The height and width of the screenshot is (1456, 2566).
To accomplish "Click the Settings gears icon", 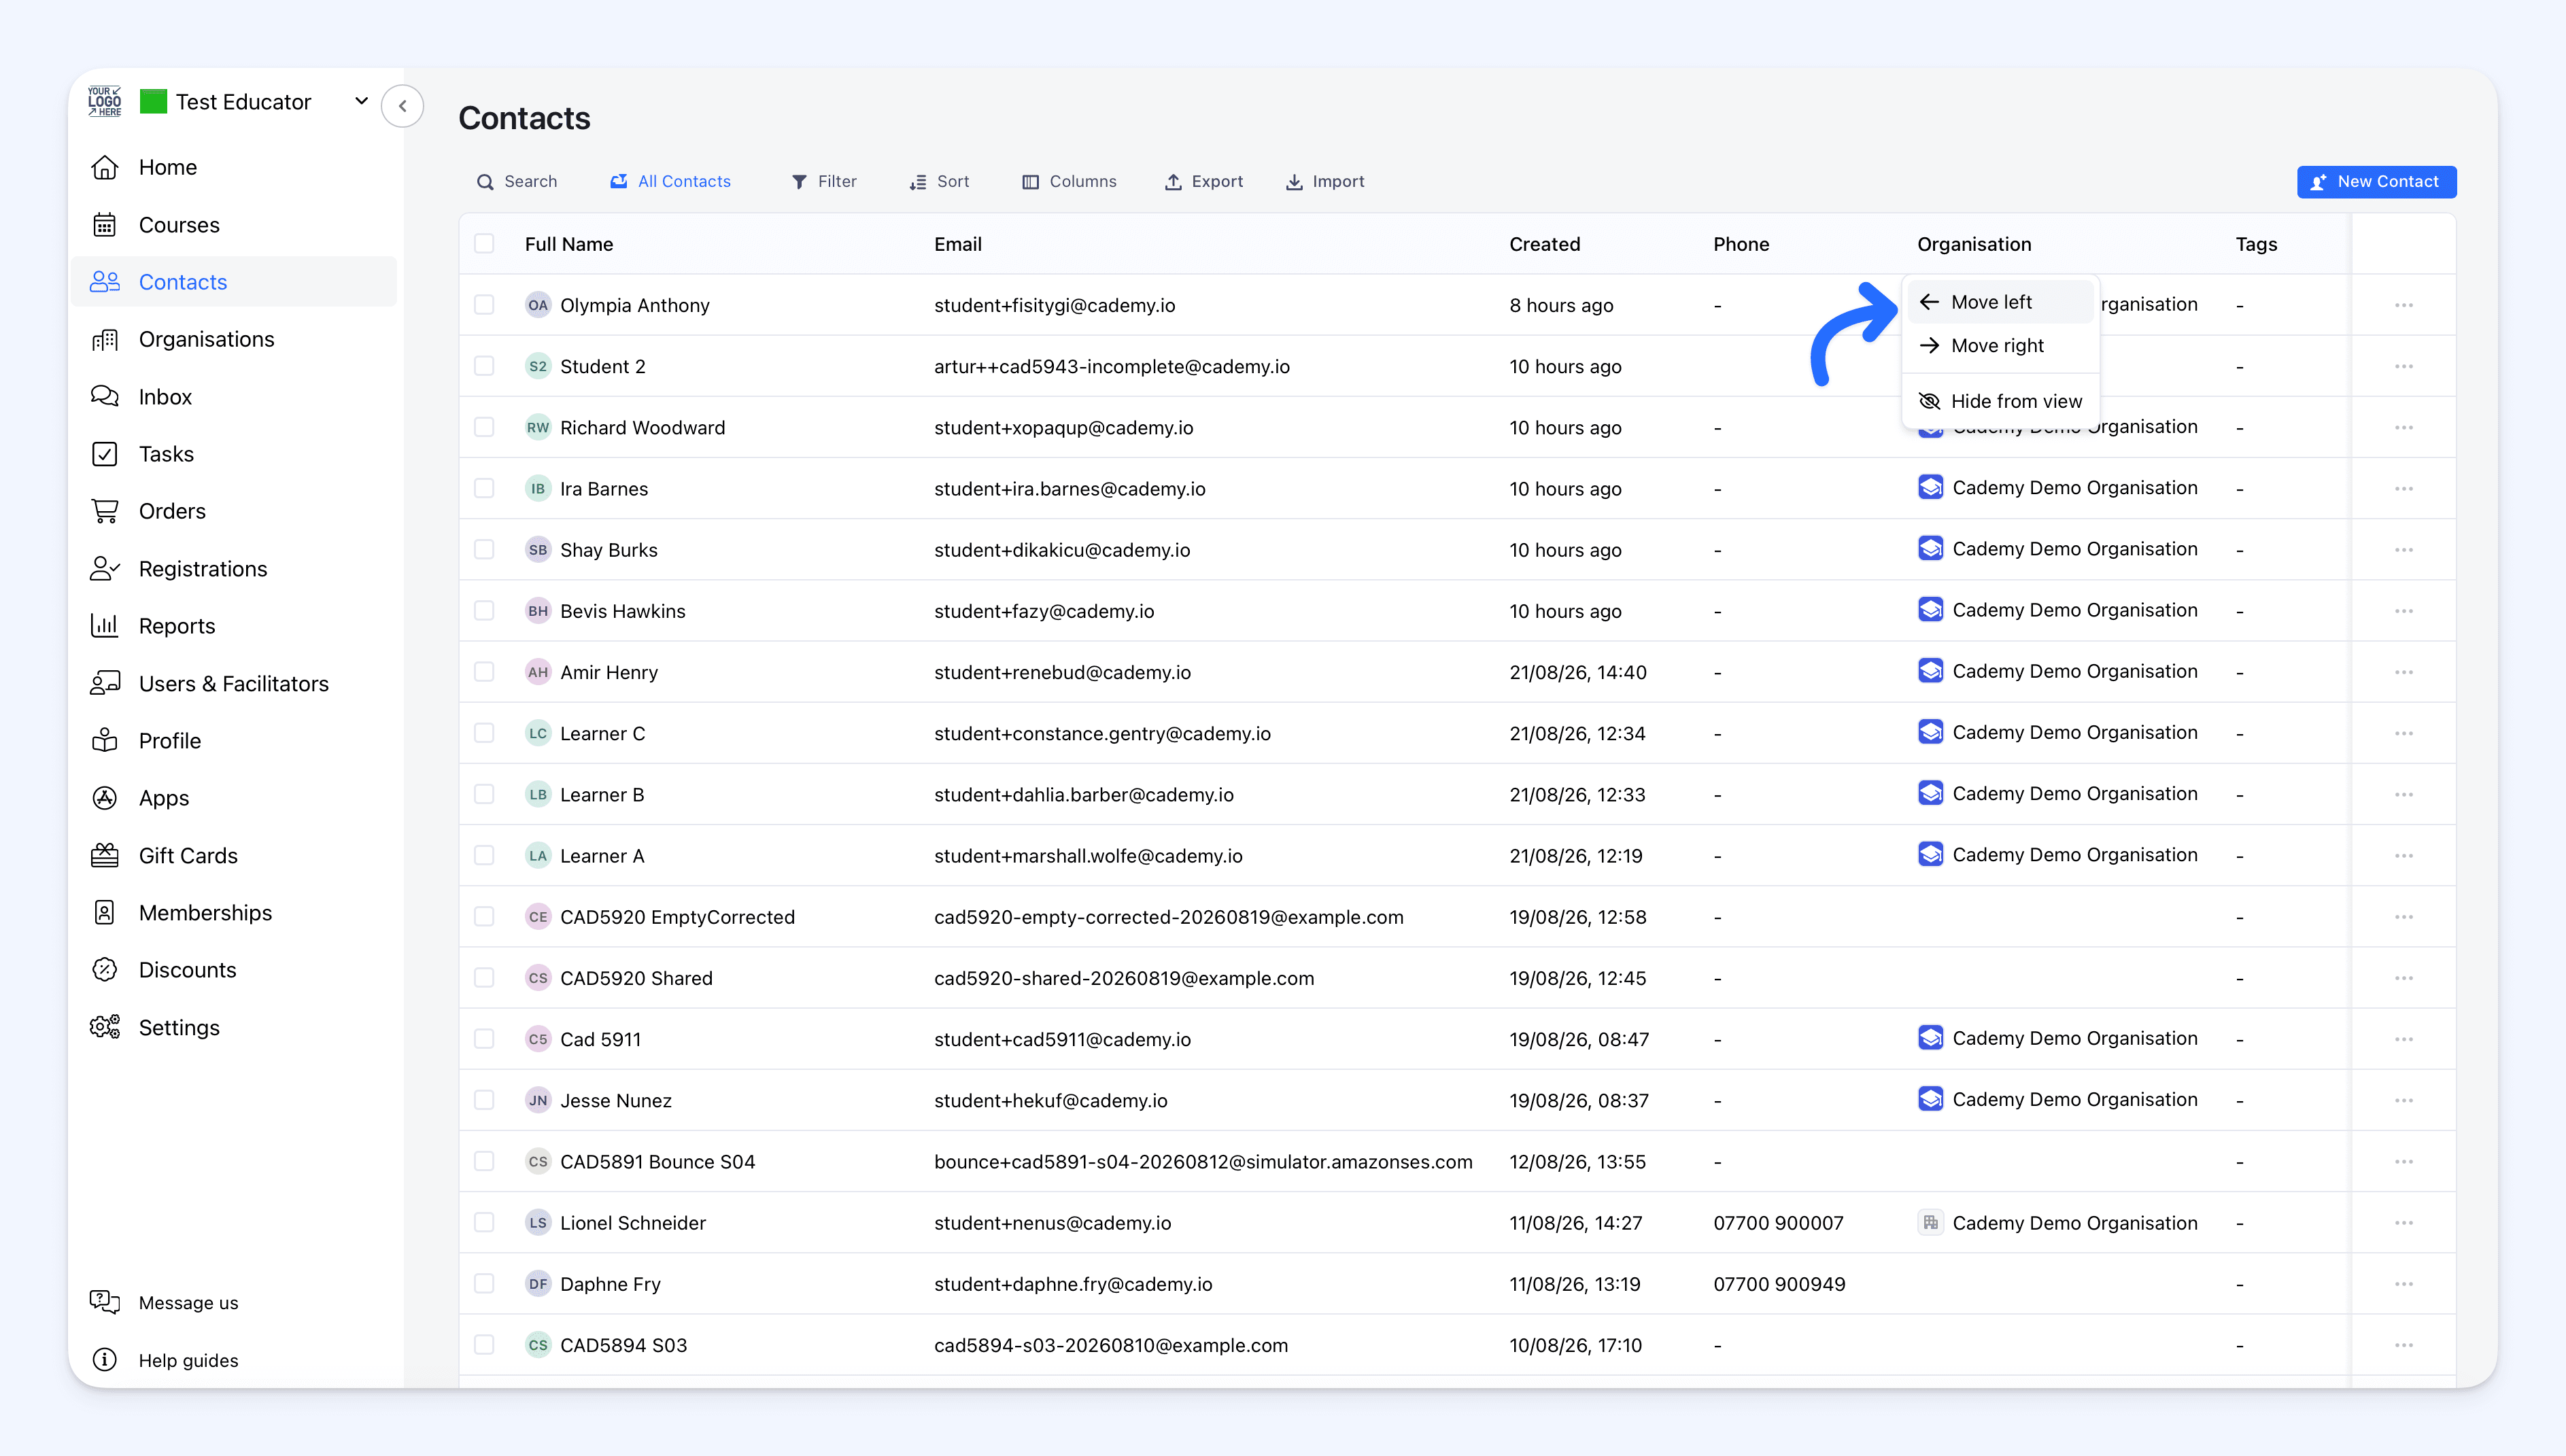I will 105,1027.
